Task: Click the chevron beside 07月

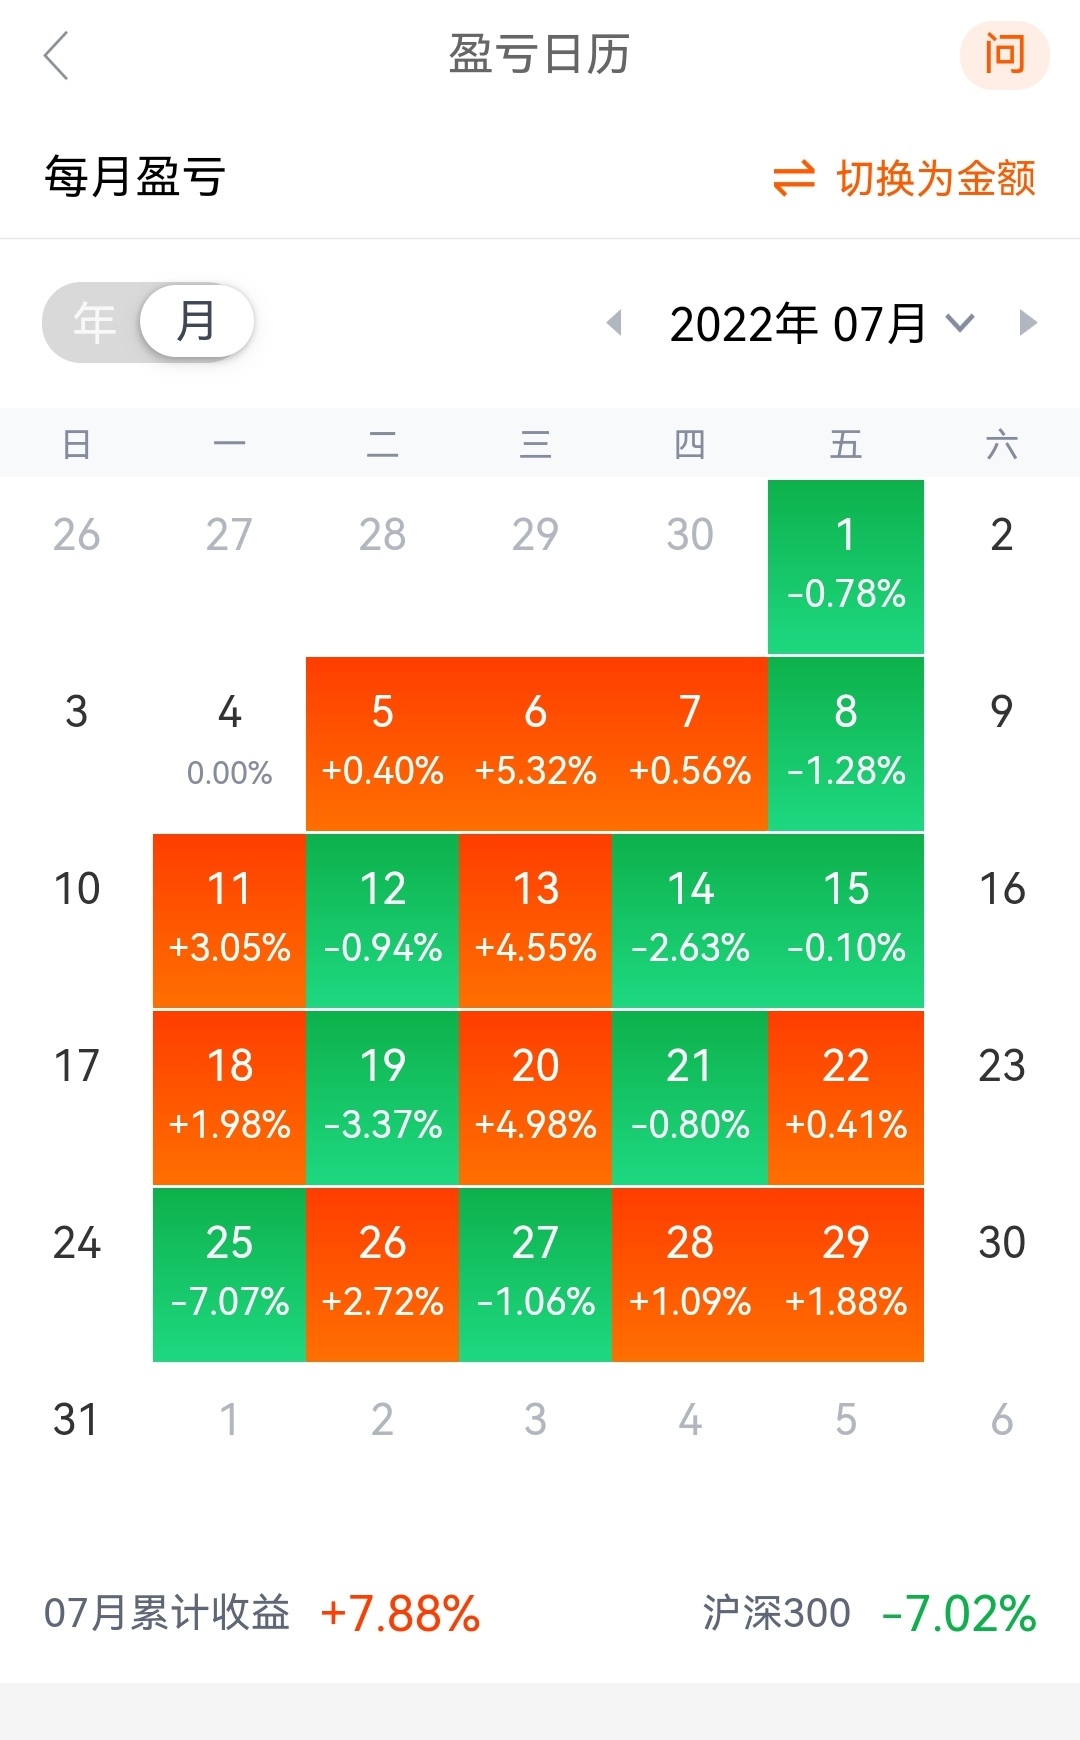Action: pos(960,323)
